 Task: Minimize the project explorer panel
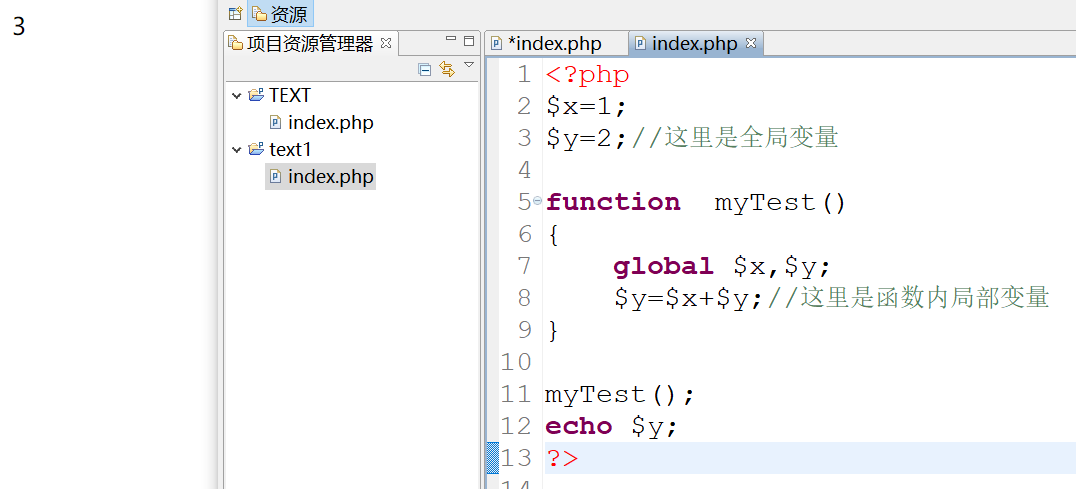(451, 40)
